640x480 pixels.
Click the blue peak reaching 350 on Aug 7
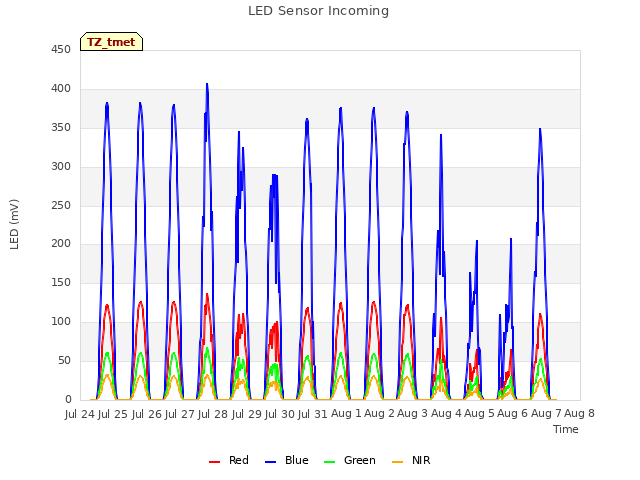pyautogui.click(x=540, y=129)
